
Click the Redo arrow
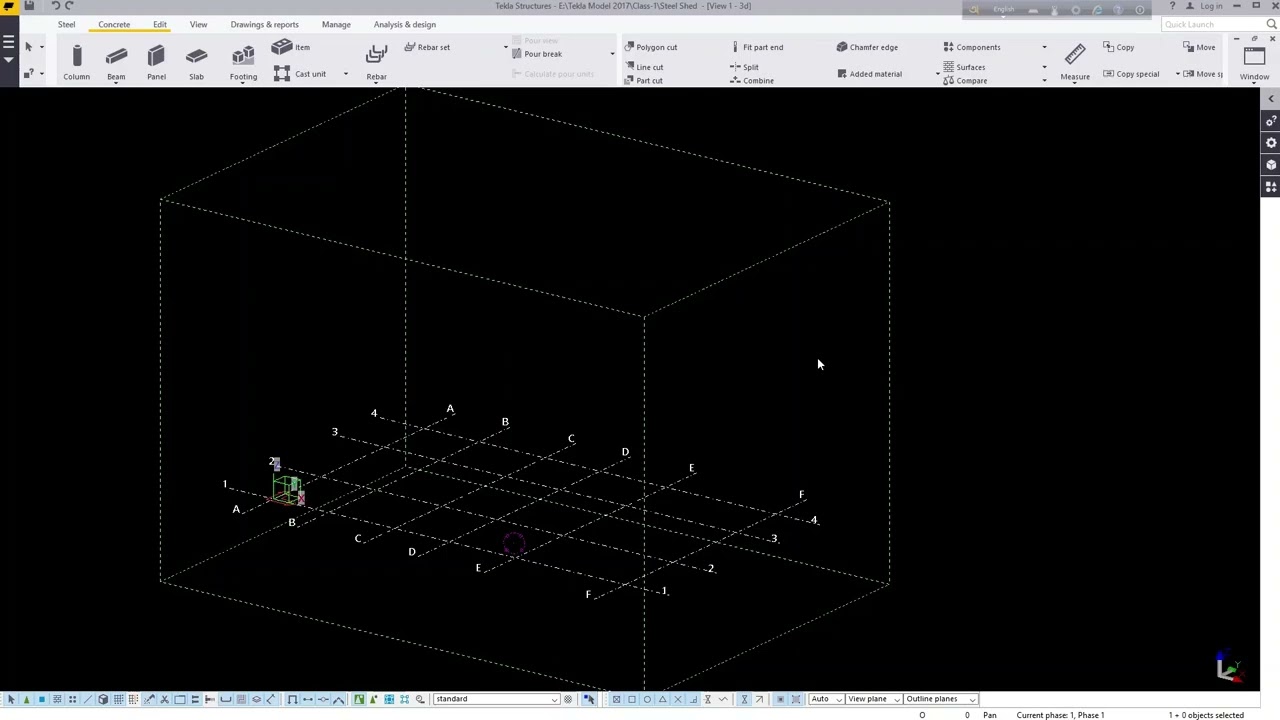pos(69,6)
